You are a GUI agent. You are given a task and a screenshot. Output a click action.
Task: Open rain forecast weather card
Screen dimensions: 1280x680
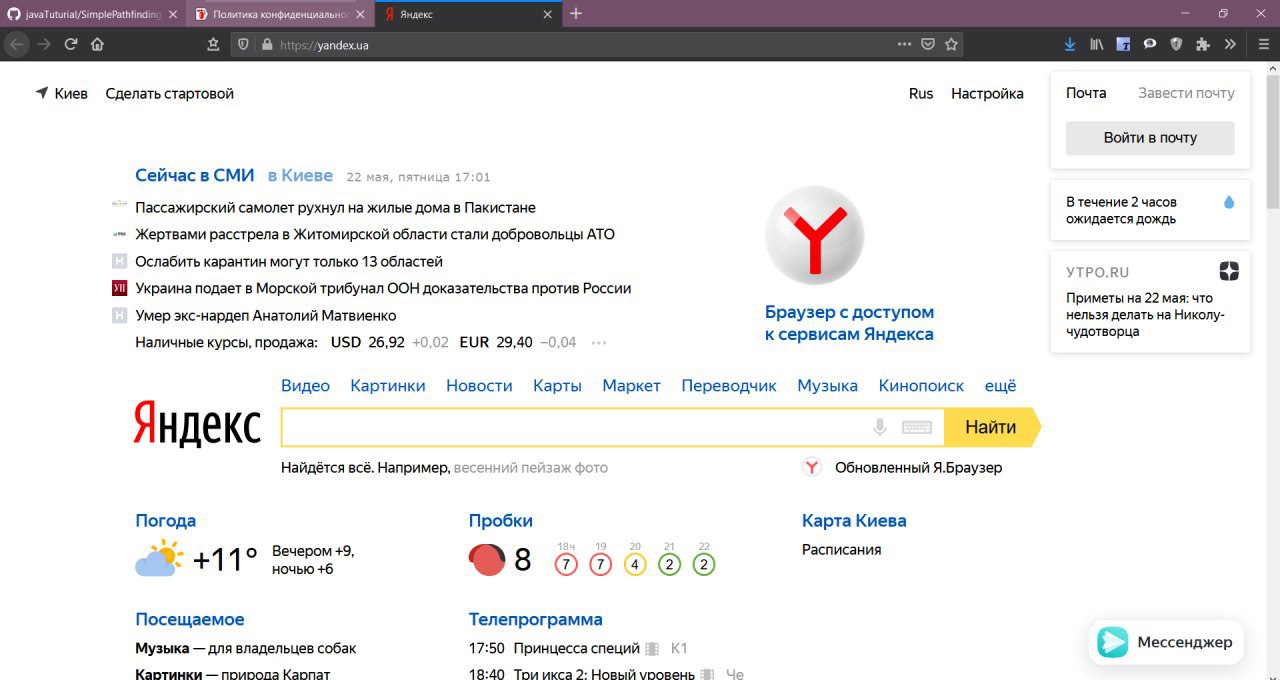(1150, 210)
